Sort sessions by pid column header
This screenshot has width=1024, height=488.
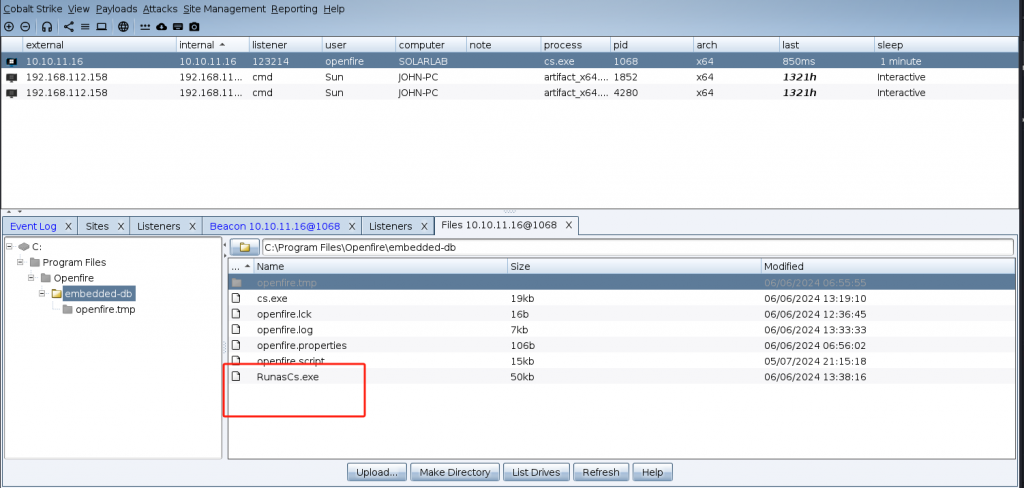click(x=652, y=45)
